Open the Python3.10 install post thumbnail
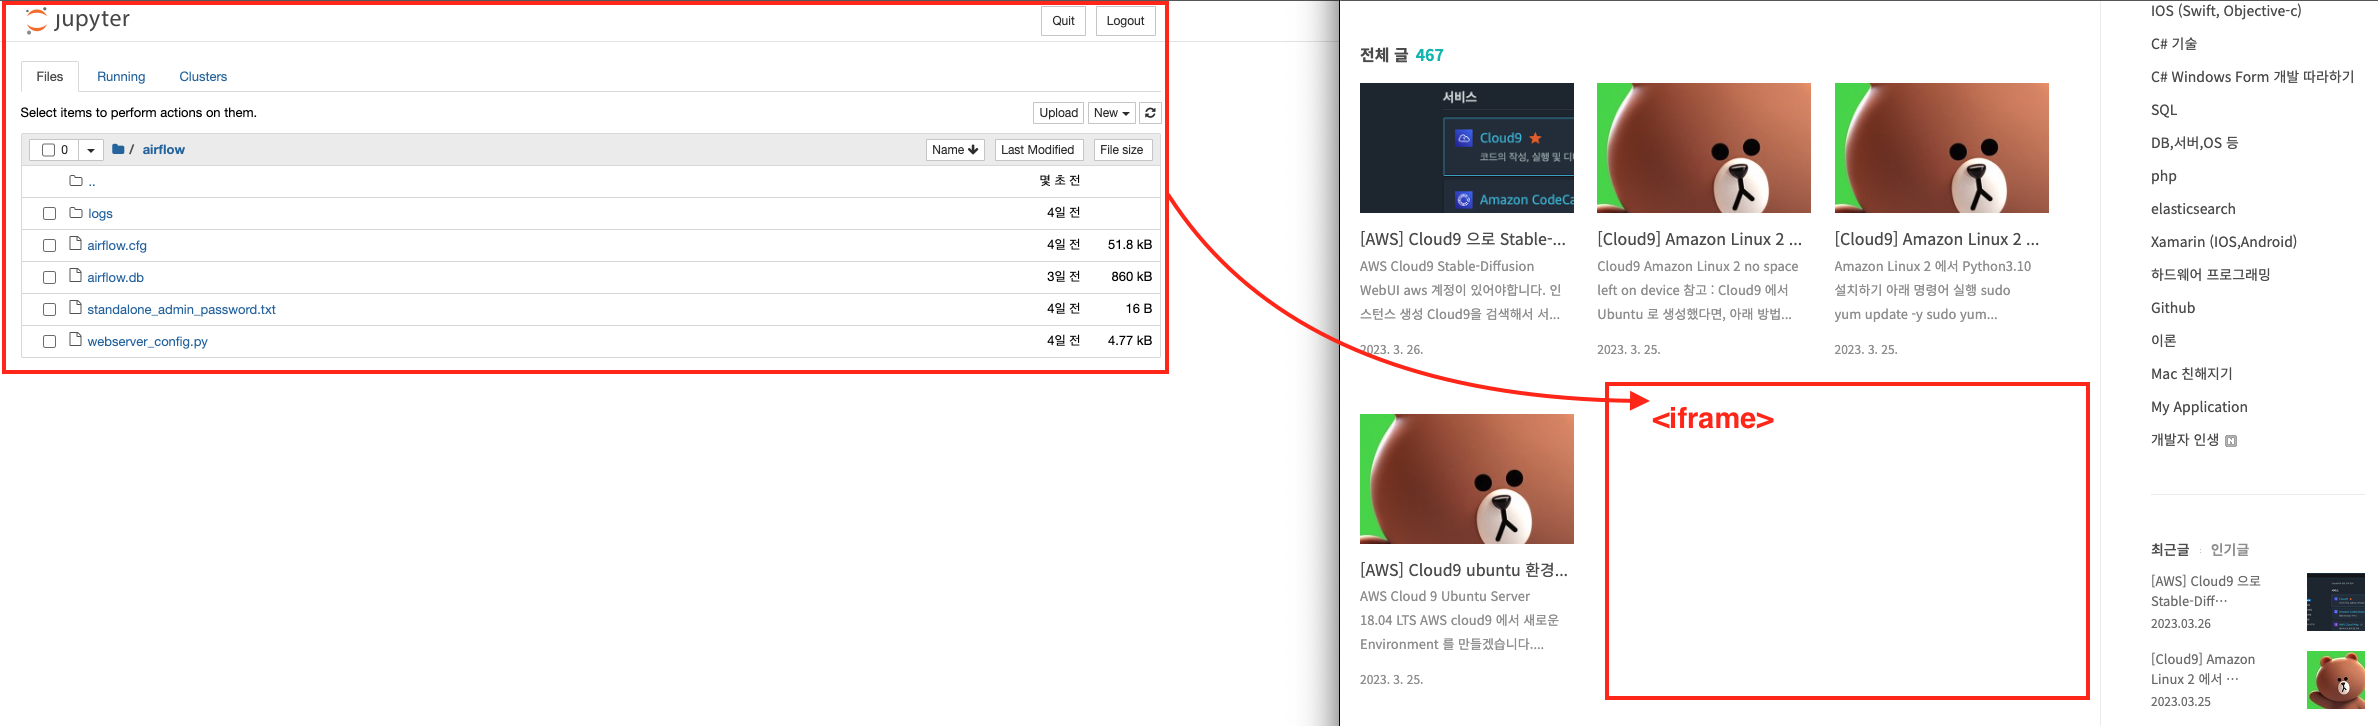Image resolution: width=2378 pixels, height=726 pixels. click(x=1942, y=148)
